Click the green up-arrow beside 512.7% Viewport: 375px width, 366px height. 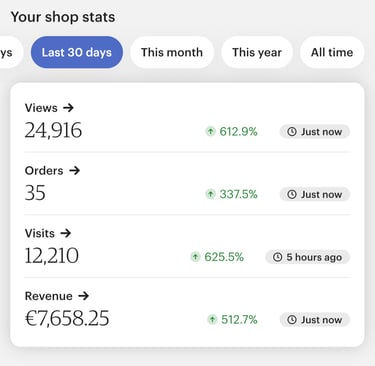coord(212,319)
